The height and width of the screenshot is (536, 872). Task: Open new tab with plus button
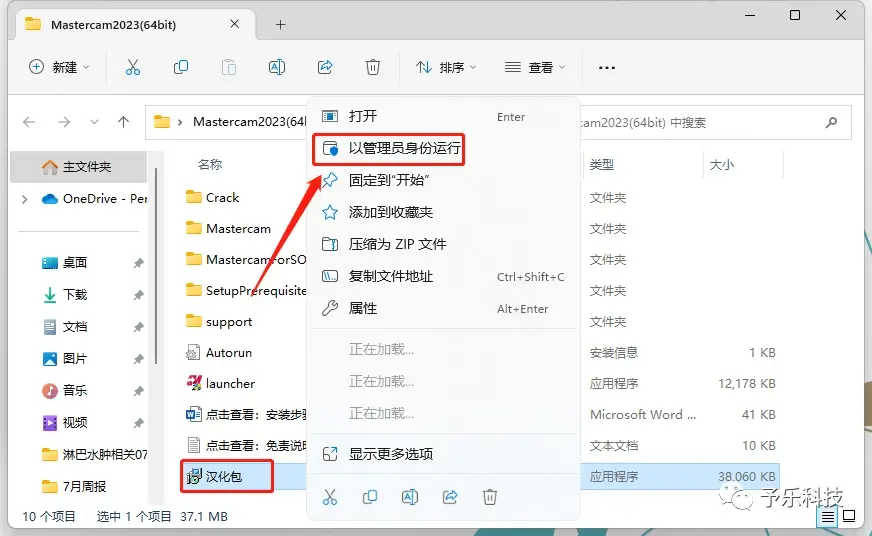(280, 24)
